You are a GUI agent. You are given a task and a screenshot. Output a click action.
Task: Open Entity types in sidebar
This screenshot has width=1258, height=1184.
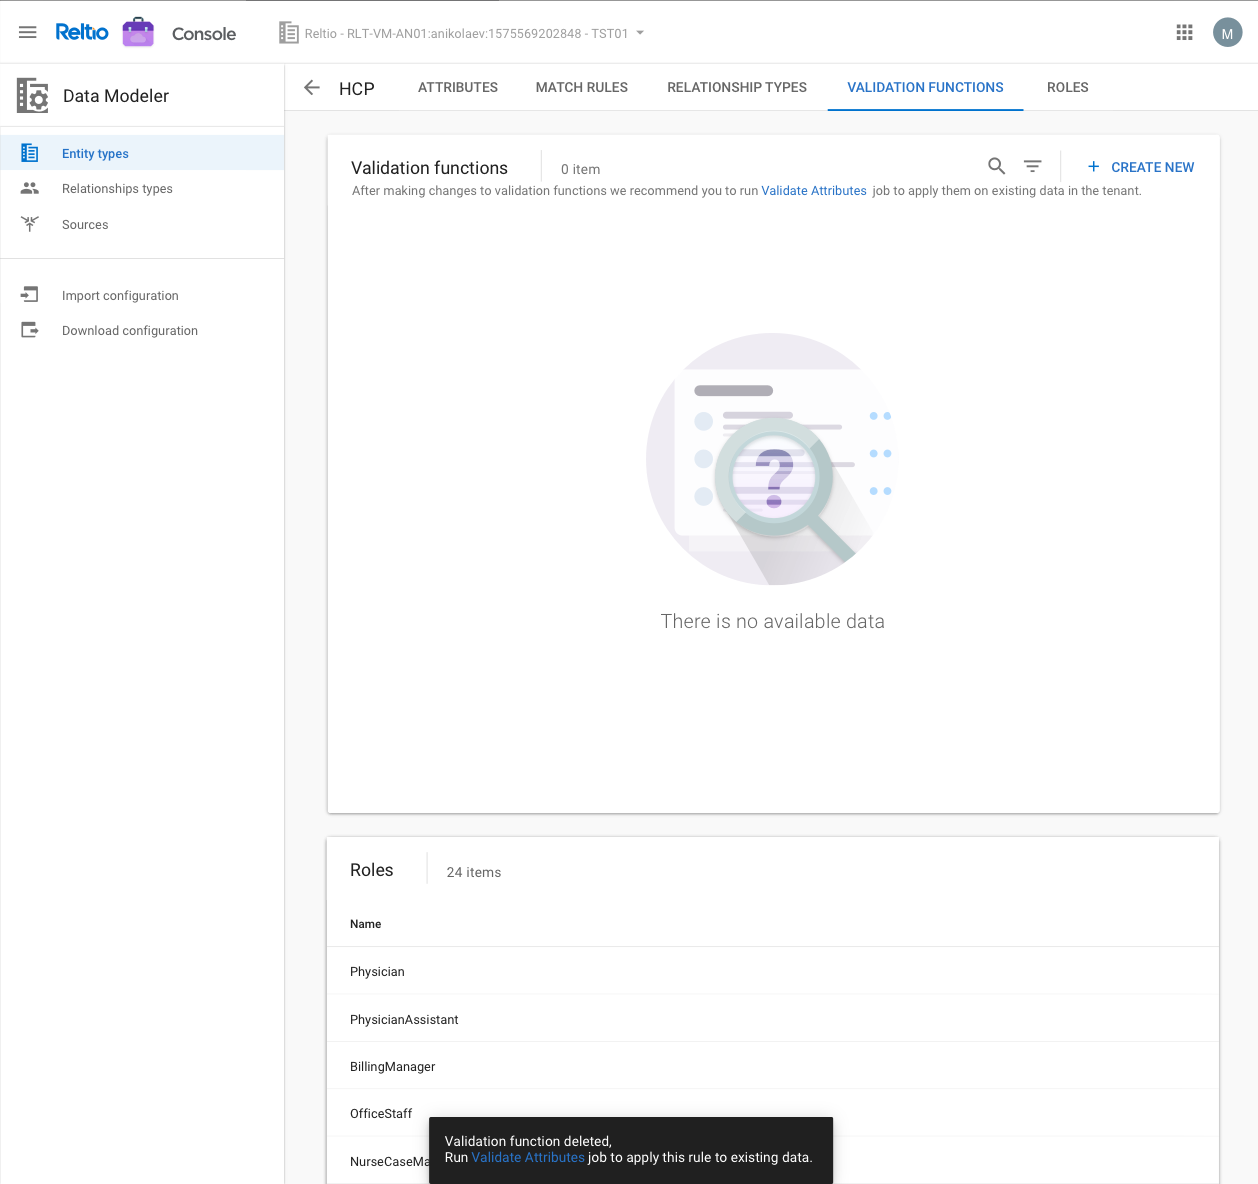click(x=142, y=153)
